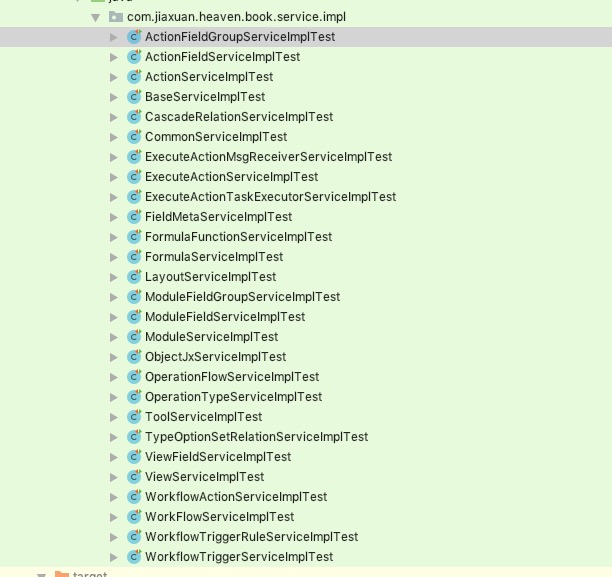Select ModuleServiceImplTest class name

click(x=212, y=337)
